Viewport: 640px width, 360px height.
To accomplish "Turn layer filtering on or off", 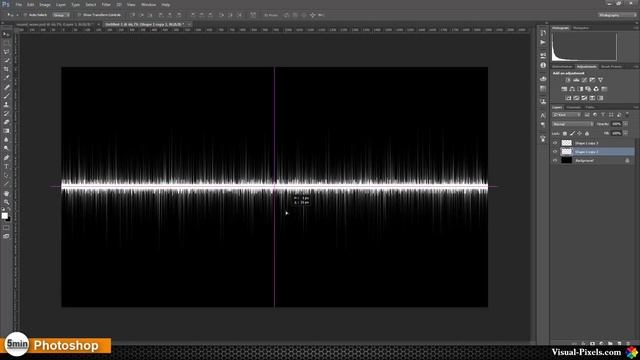I will pyautogui.click(x=627, y=115).
